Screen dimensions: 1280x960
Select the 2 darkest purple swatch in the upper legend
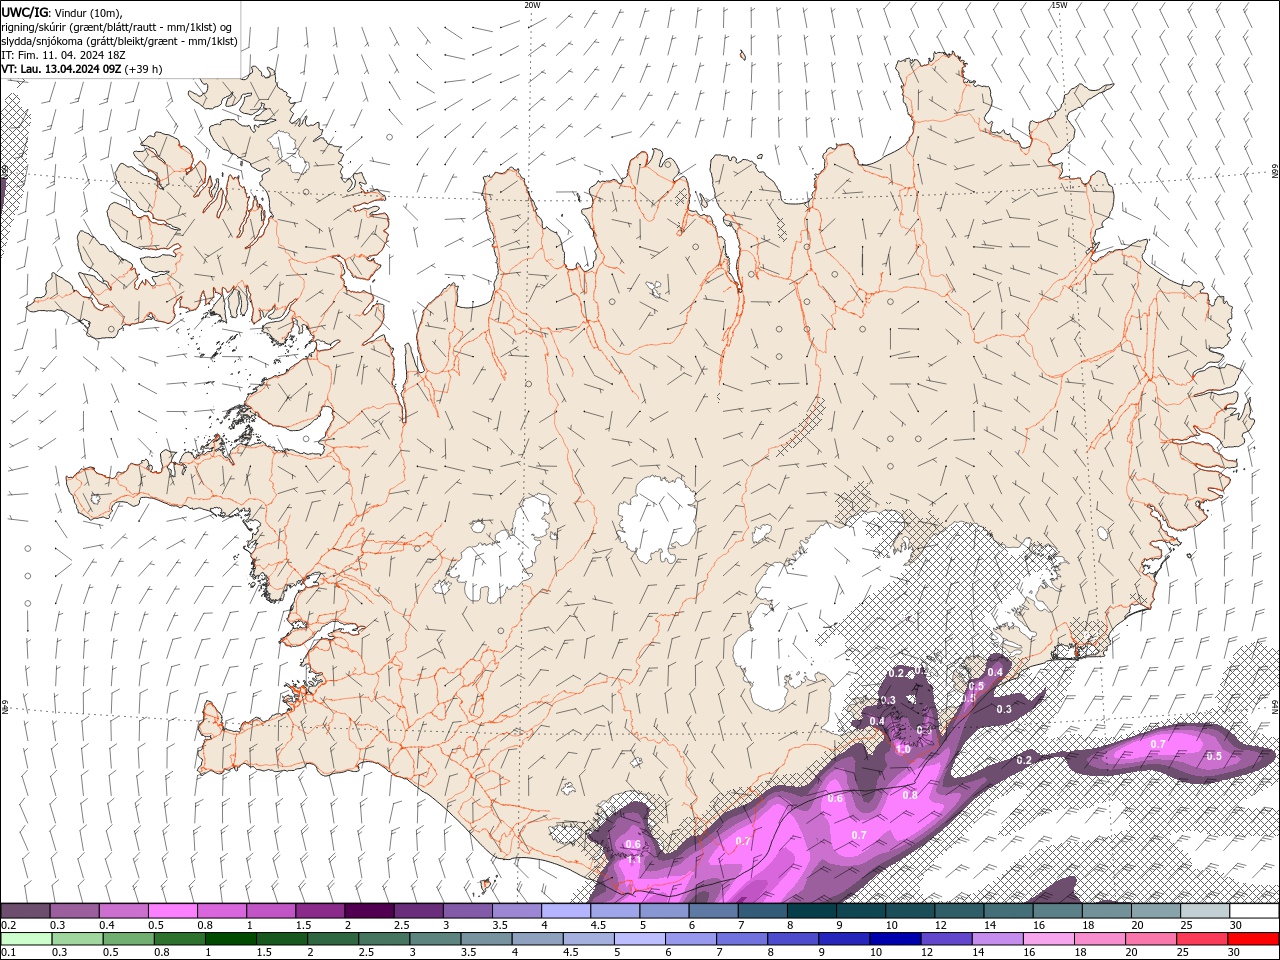(369, 911)
